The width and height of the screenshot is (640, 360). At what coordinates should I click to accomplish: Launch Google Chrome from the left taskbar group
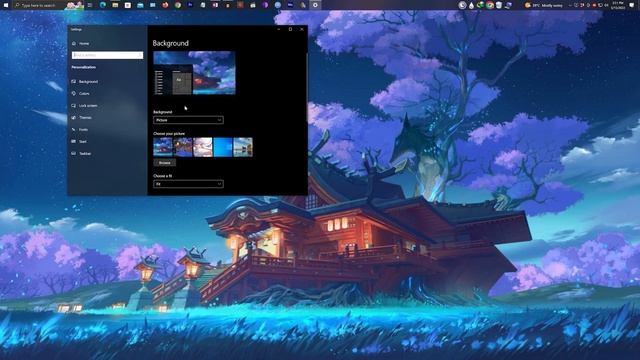(178, 5)
